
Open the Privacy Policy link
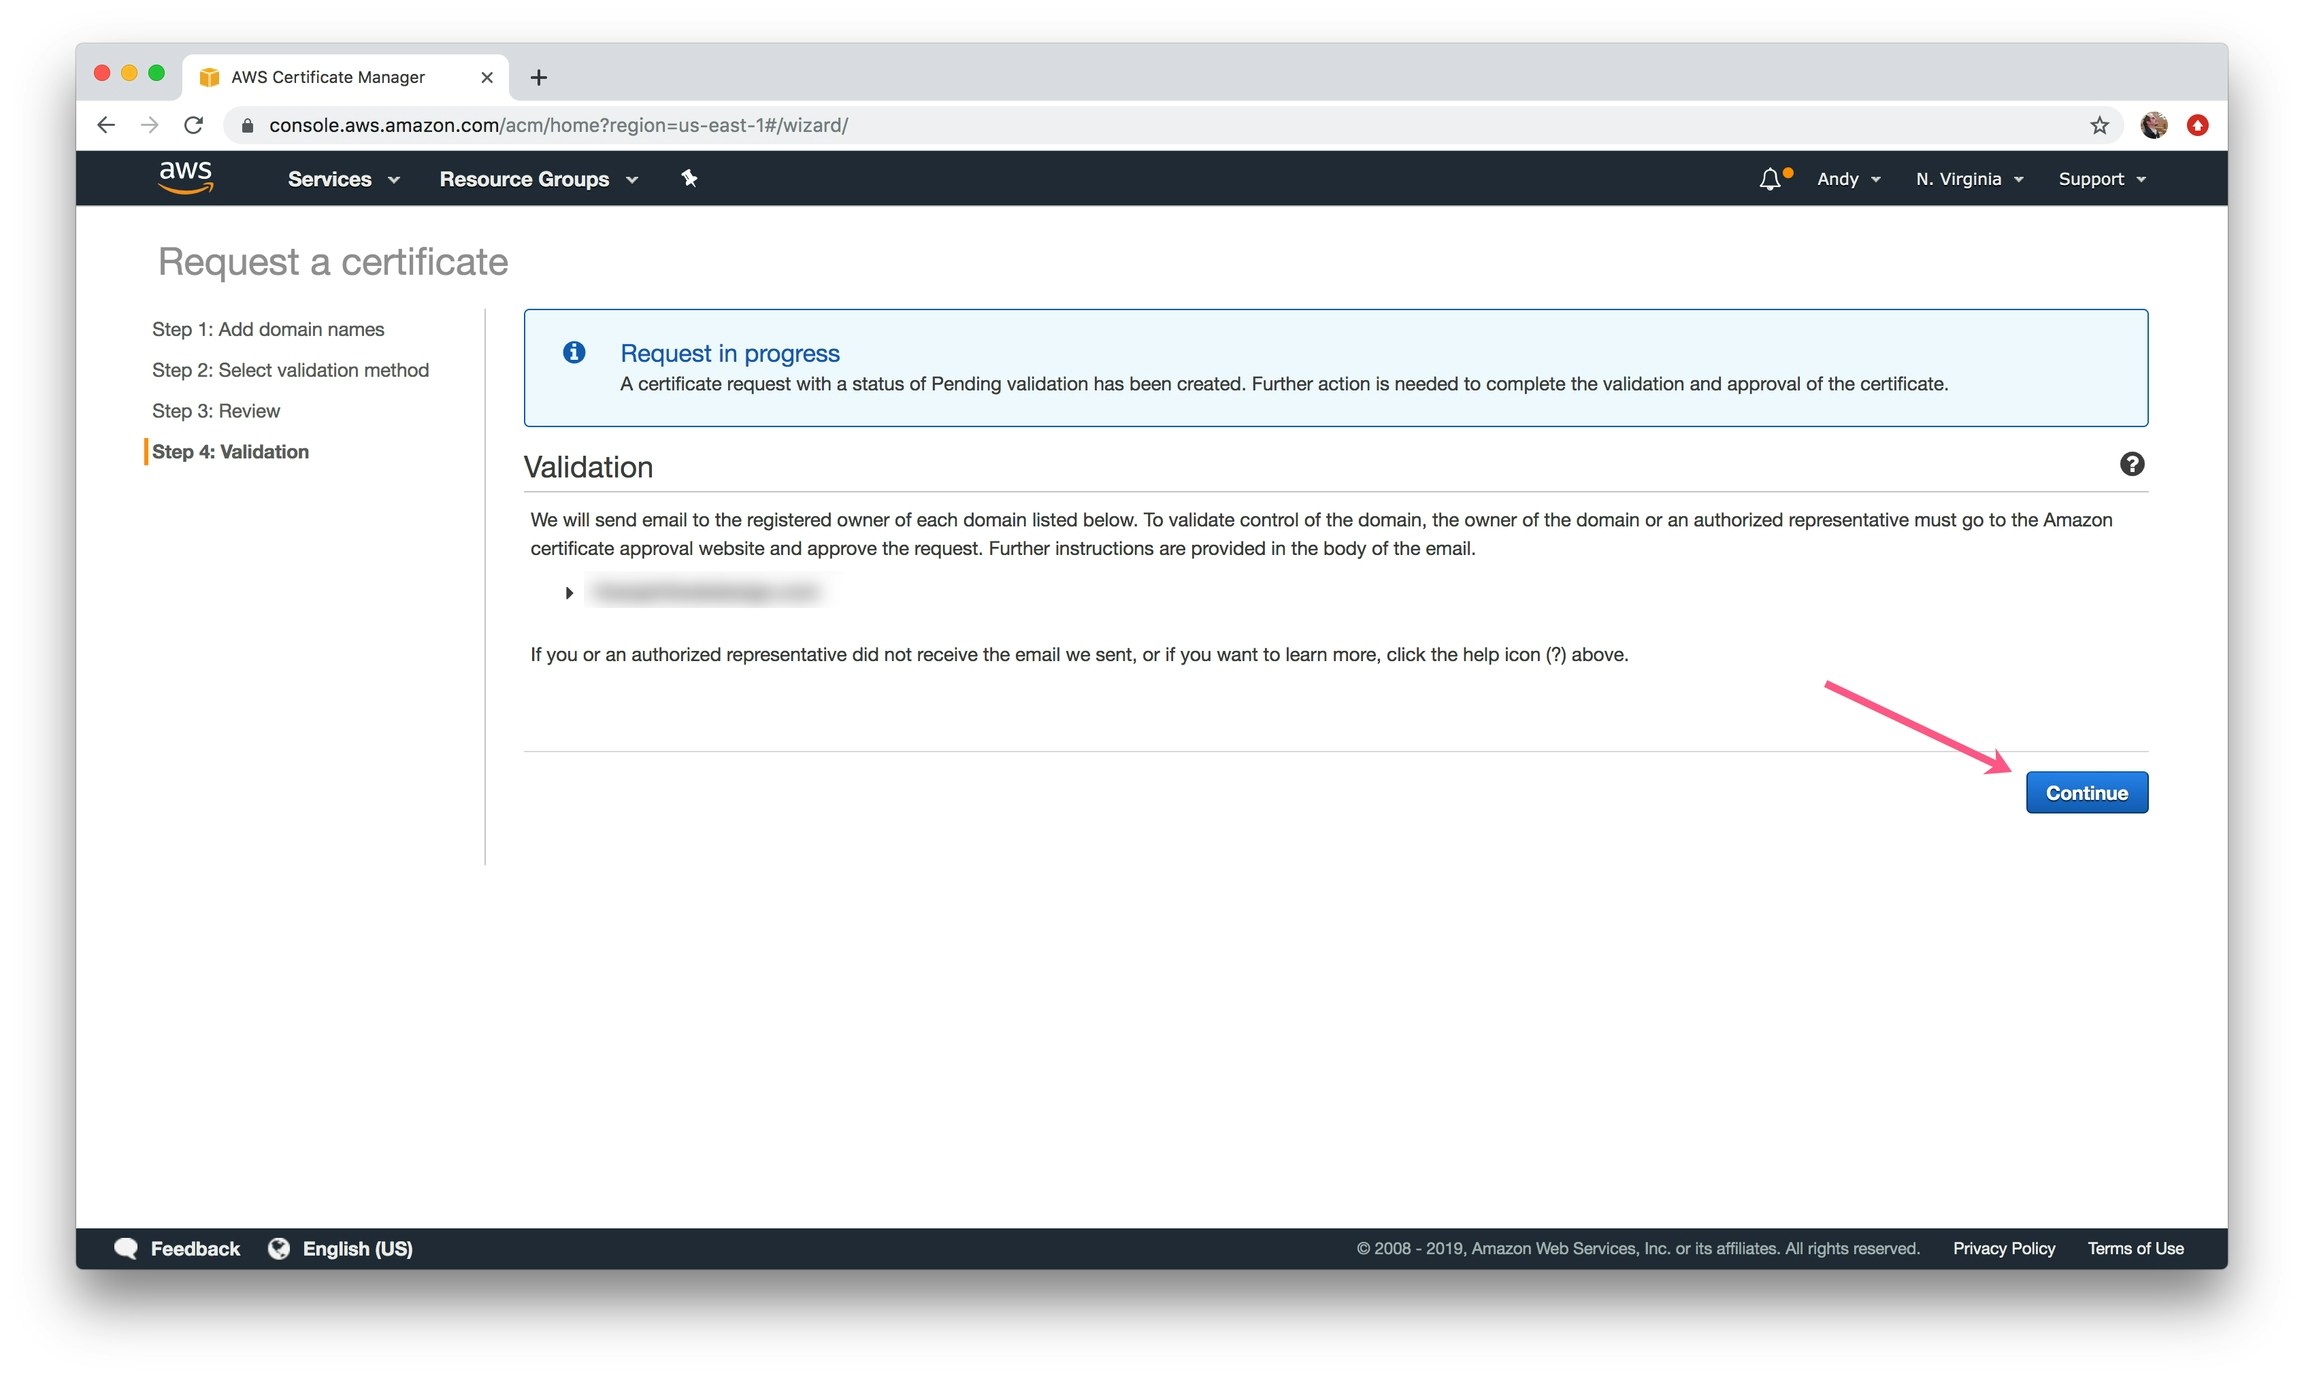2003,1248
